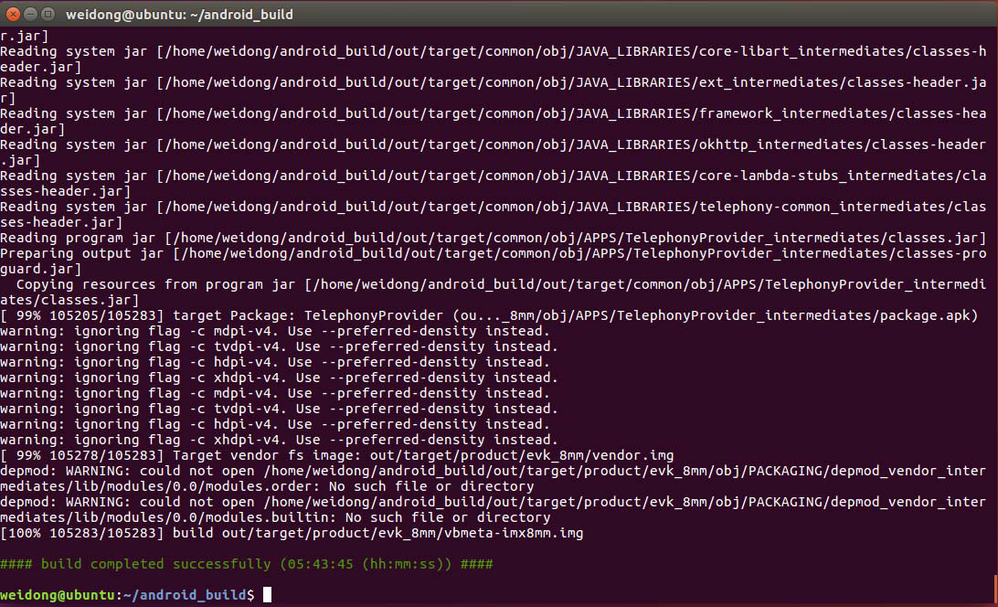The width and height of the screenshot is (998, 607).
Task: Click the depmod modules.builtin warning text
Action: pyautogui.click(x=493, y=510)
